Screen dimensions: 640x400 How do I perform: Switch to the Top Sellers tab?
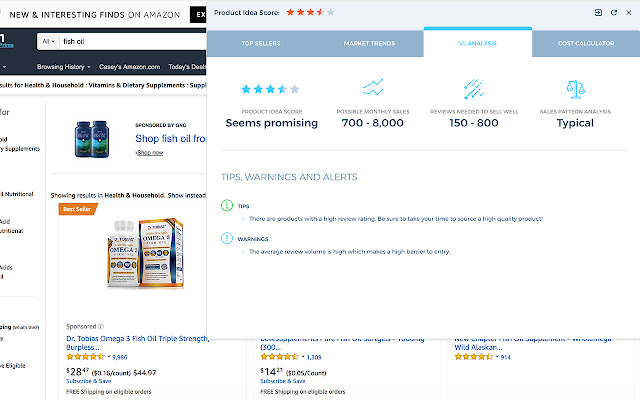click(261, 44)
